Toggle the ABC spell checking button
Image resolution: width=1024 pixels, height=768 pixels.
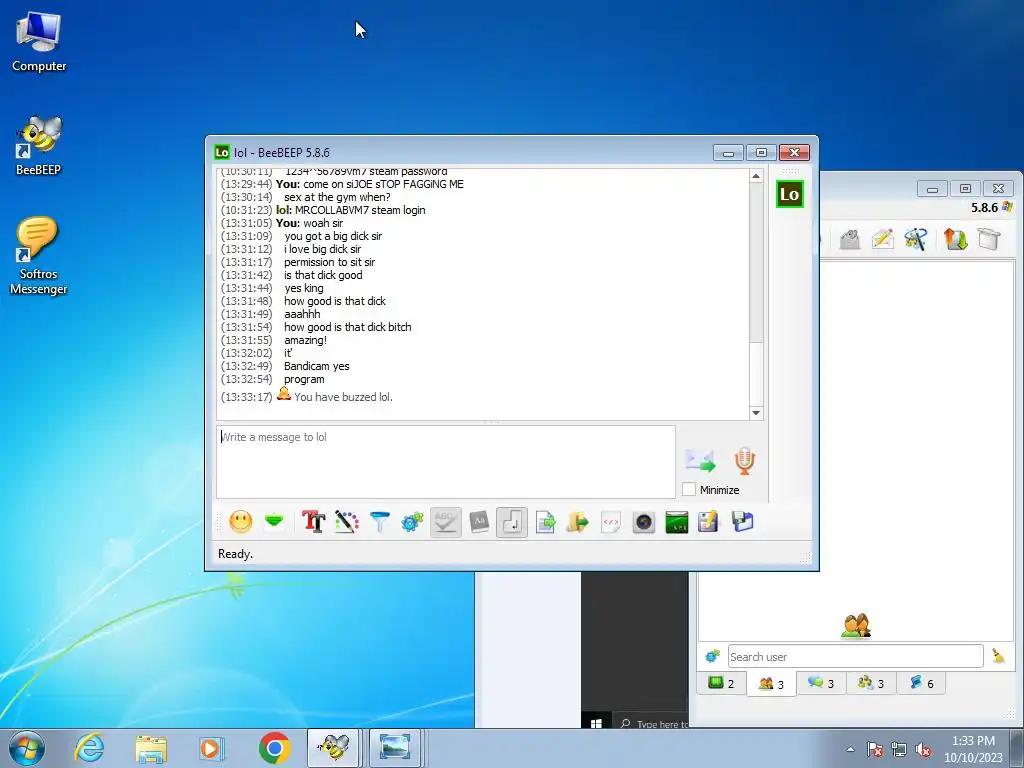445,522
